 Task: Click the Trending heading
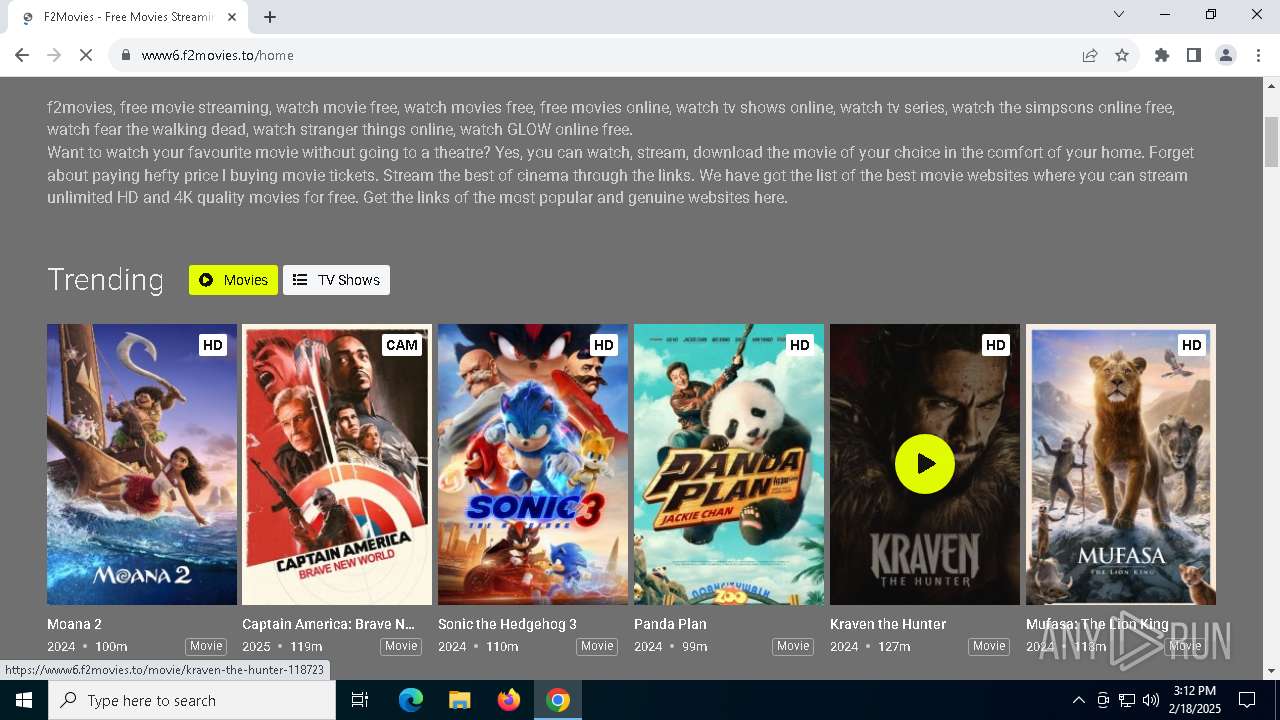[x=105, y=280]
